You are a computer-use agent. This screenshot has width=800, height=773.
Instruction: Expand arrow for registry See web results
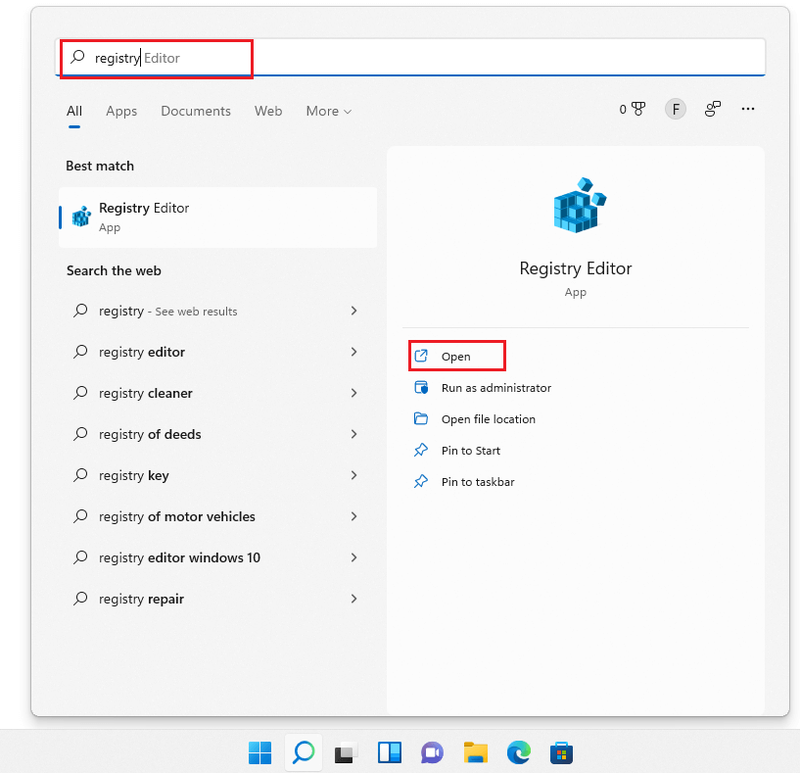pyautogui.click(x=354, y=311)
